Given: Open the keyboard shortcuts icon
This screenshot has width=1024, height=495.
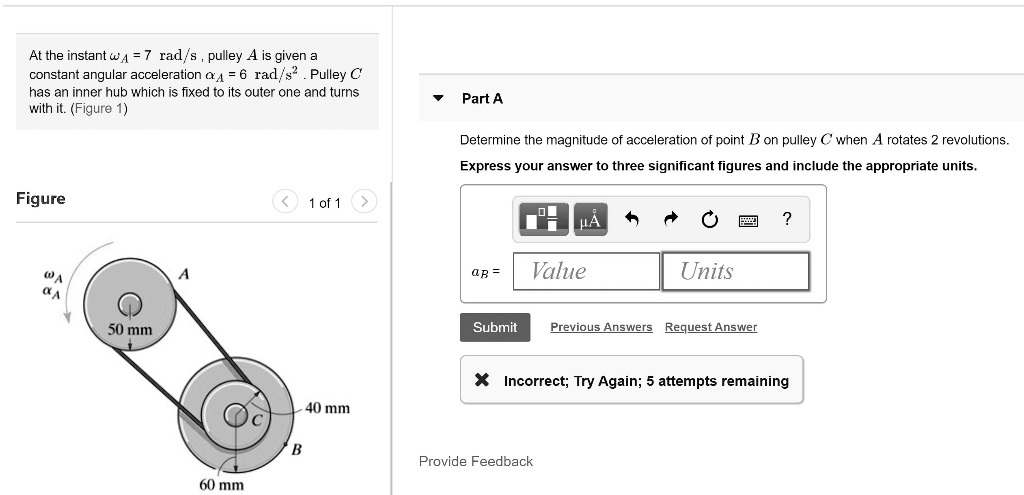Looking at the screenshot, I should [x=748, y=221].
